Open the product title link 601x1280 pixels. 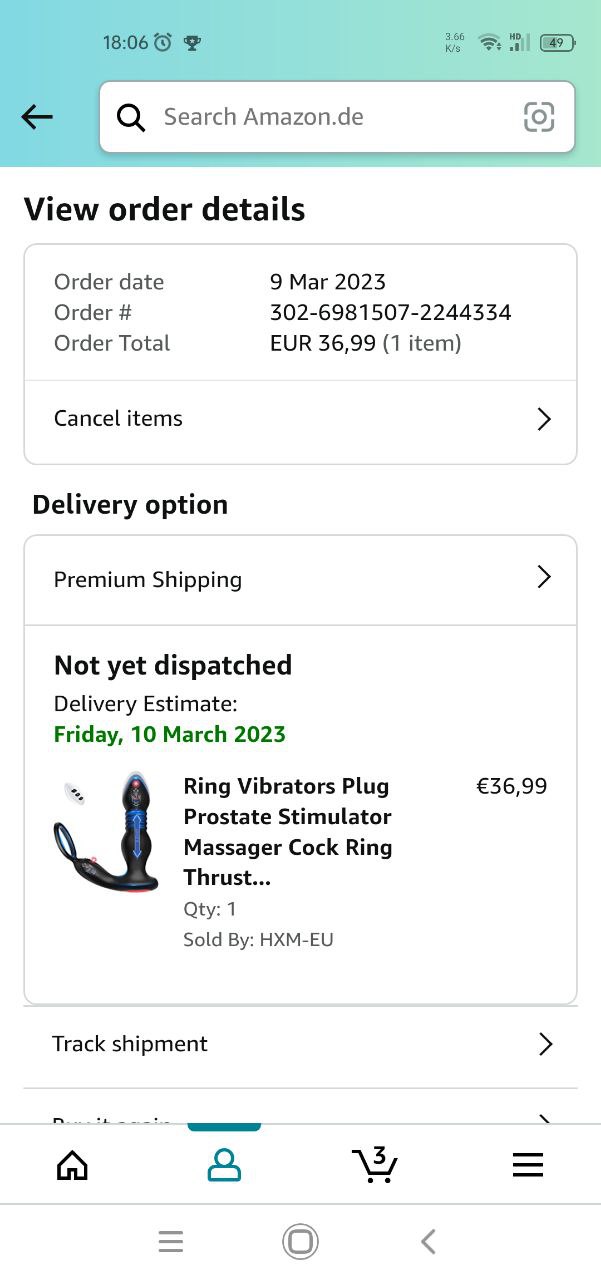point(288,832)
